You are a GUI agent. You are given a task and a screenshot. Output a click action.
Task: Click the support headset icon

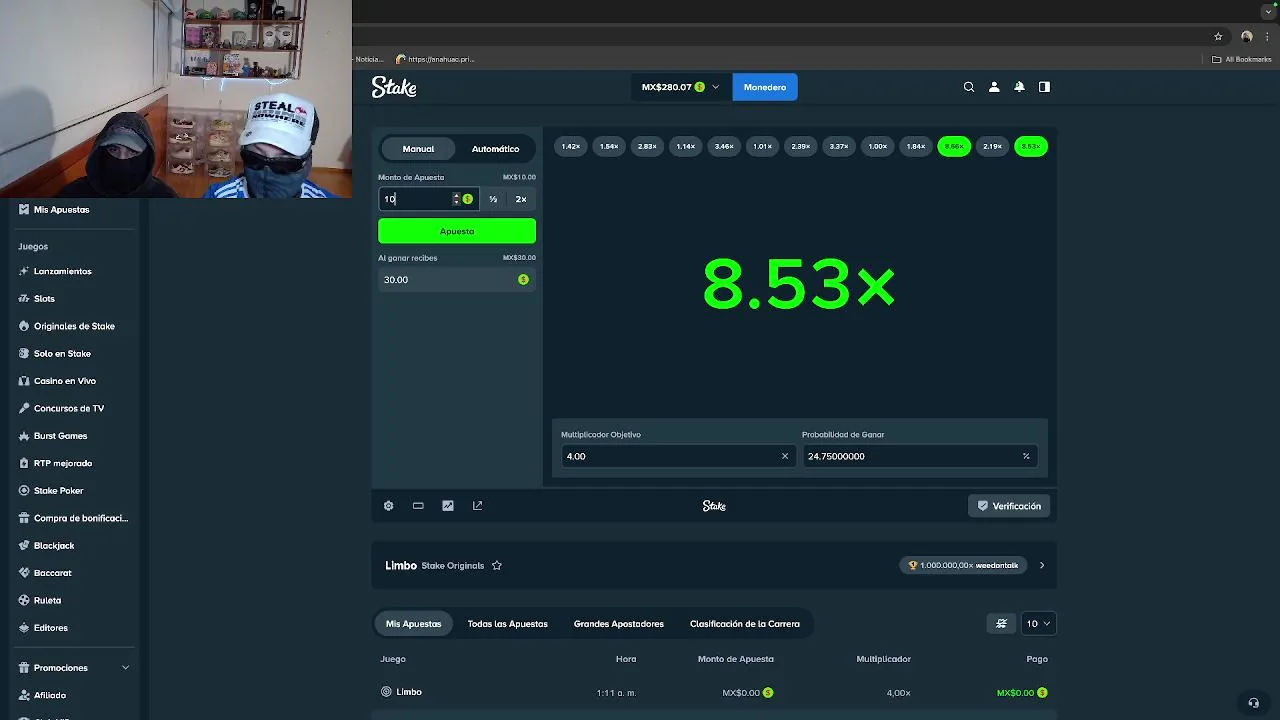(1253, 703)
